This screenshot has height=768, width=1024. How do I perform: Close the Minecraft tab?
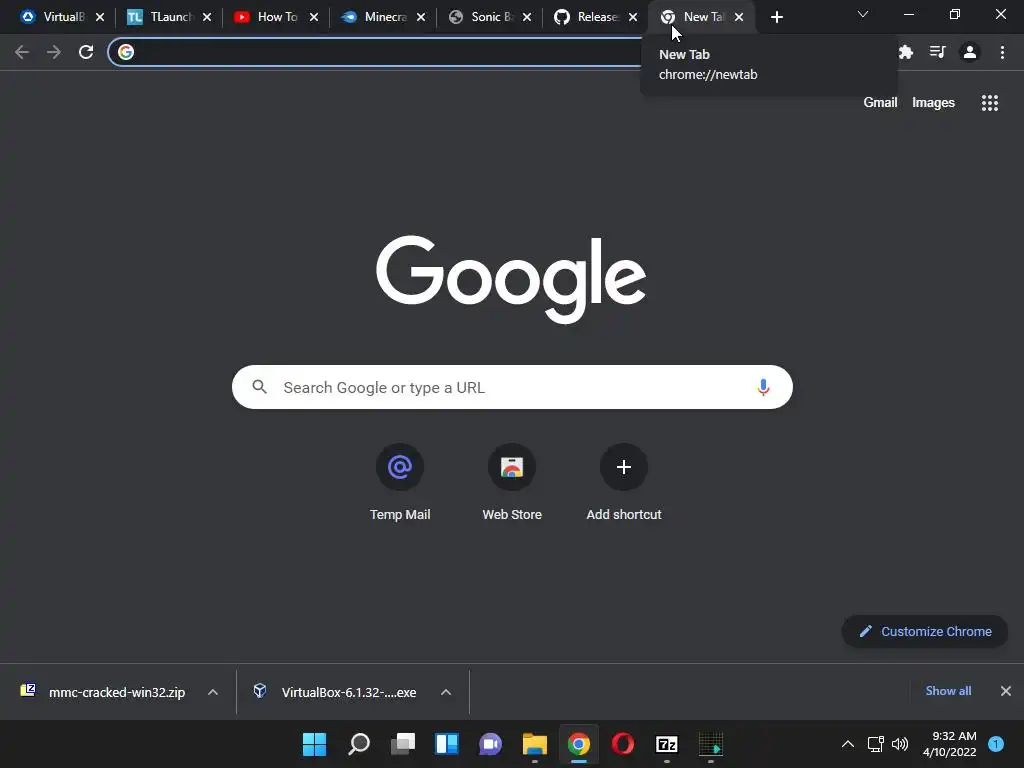pyautogui.click(x=421, y=17)
